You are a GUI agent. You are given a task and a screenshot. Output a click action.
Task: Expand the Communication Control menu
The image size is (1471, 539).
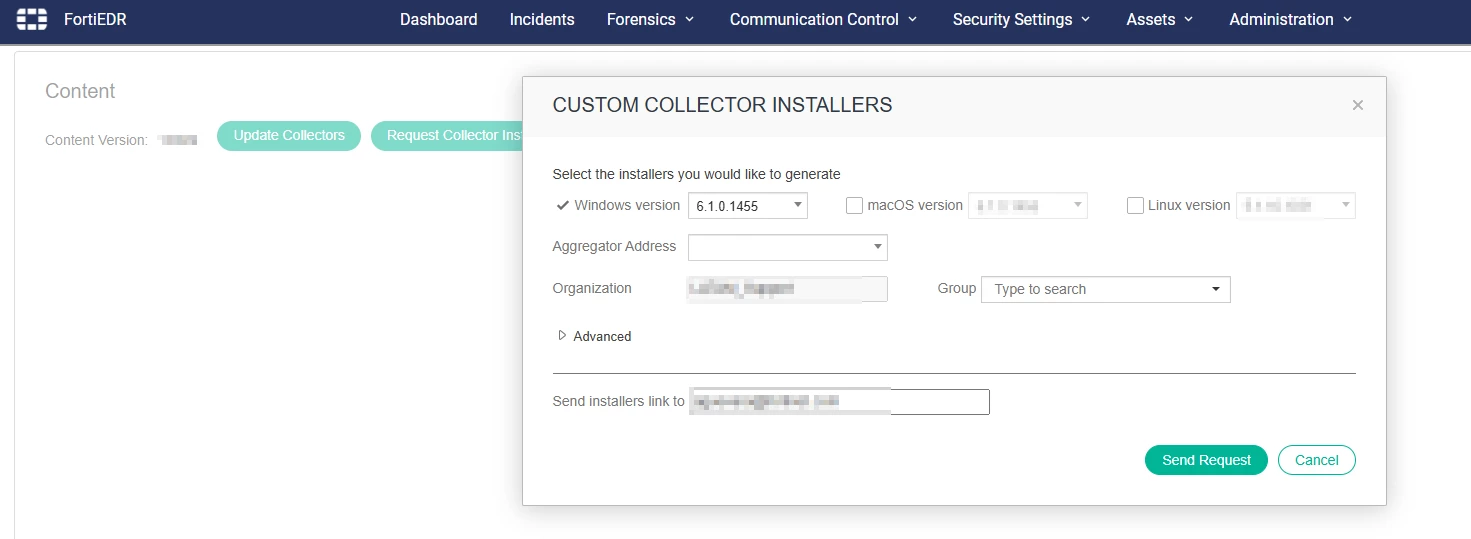click(823, 19)
